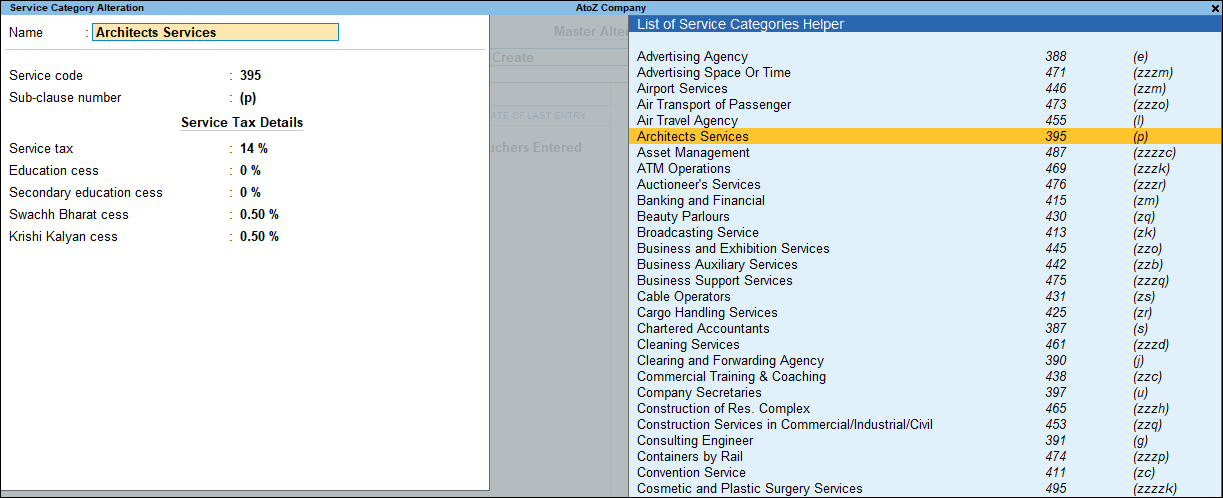The width and height of the screenshot is (1223, 498).
Task: Click the Service Tax Details heading
Action: tap(242, 123)
